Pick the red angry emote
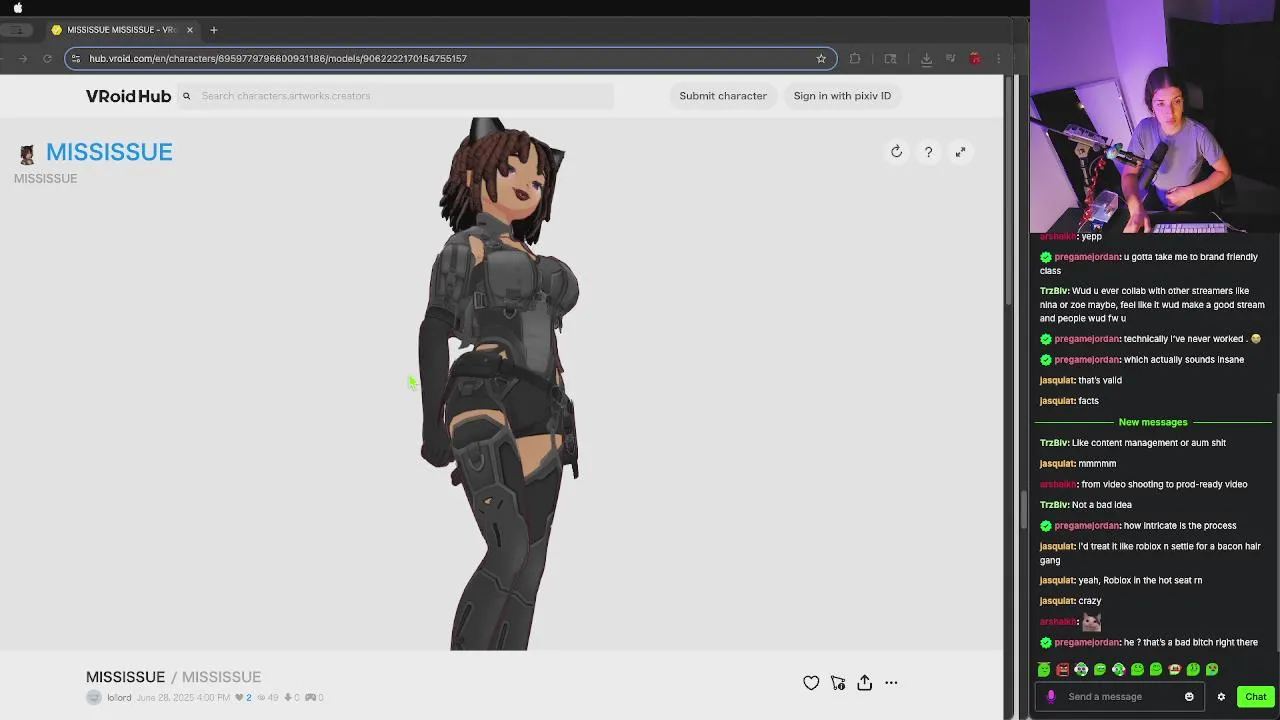 (1062, 670)
